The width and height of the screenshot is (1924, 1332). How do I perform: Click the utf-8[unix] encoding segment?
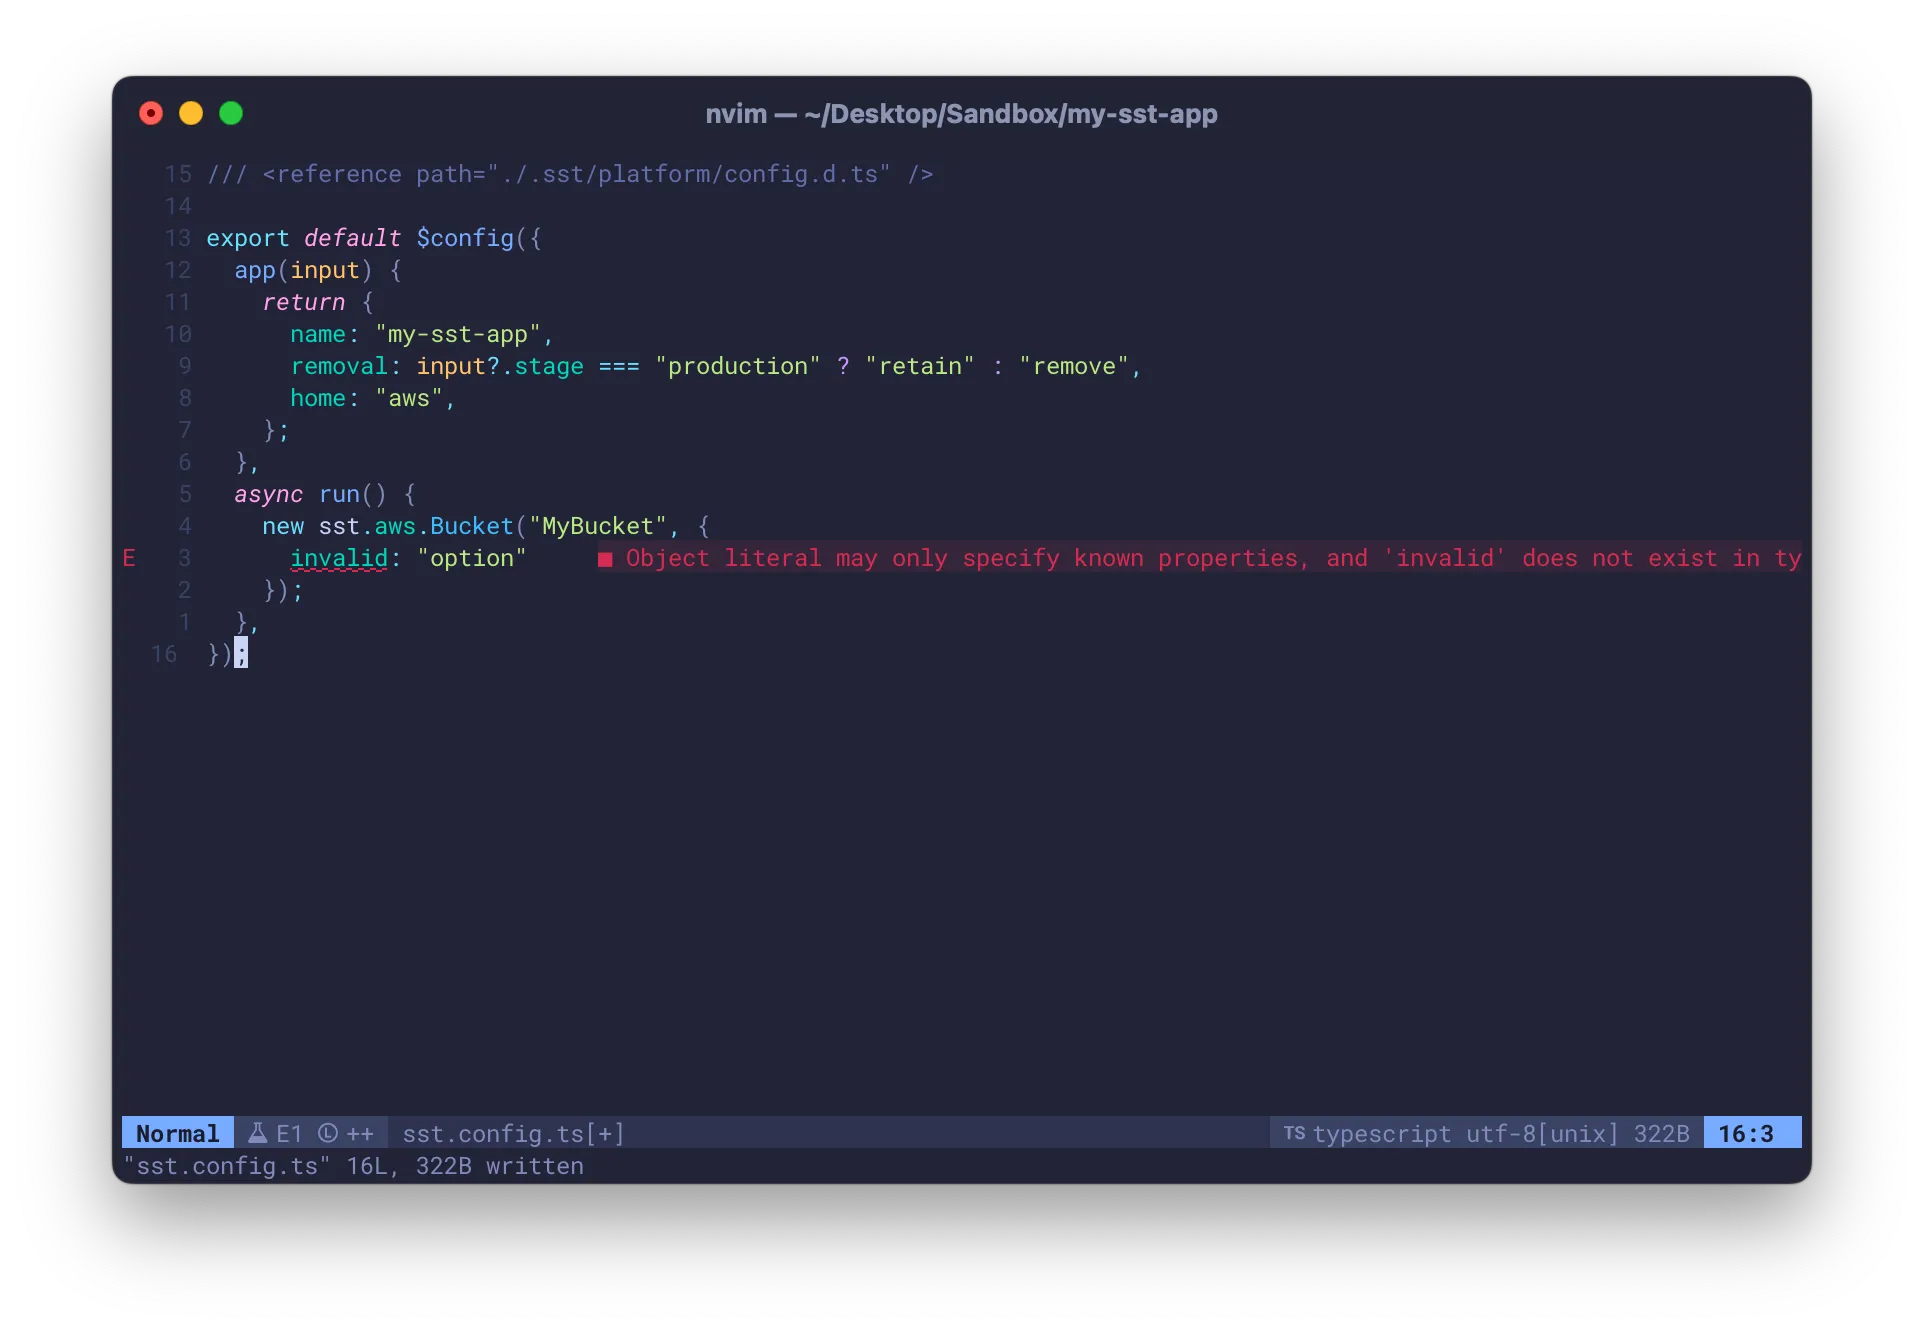point(1541,1133)
